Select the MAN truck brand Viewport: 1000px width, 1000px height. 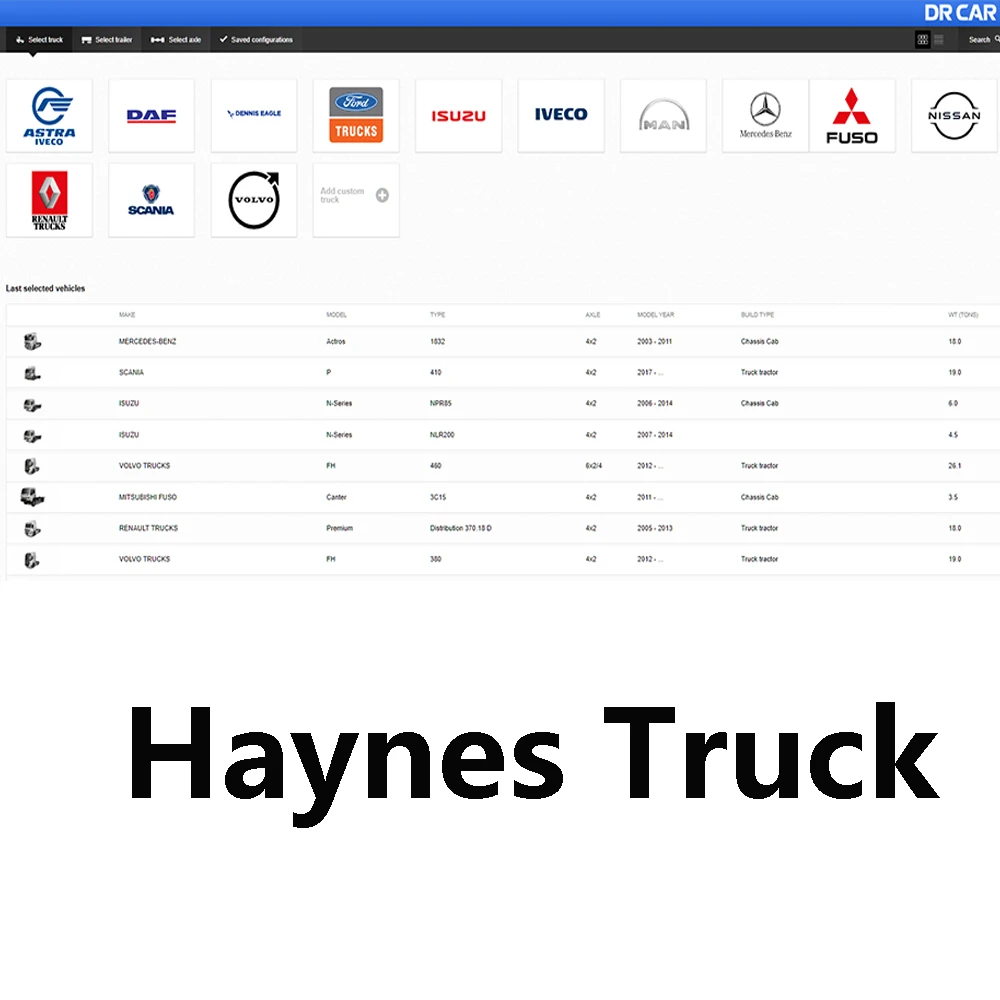(663, 115)
